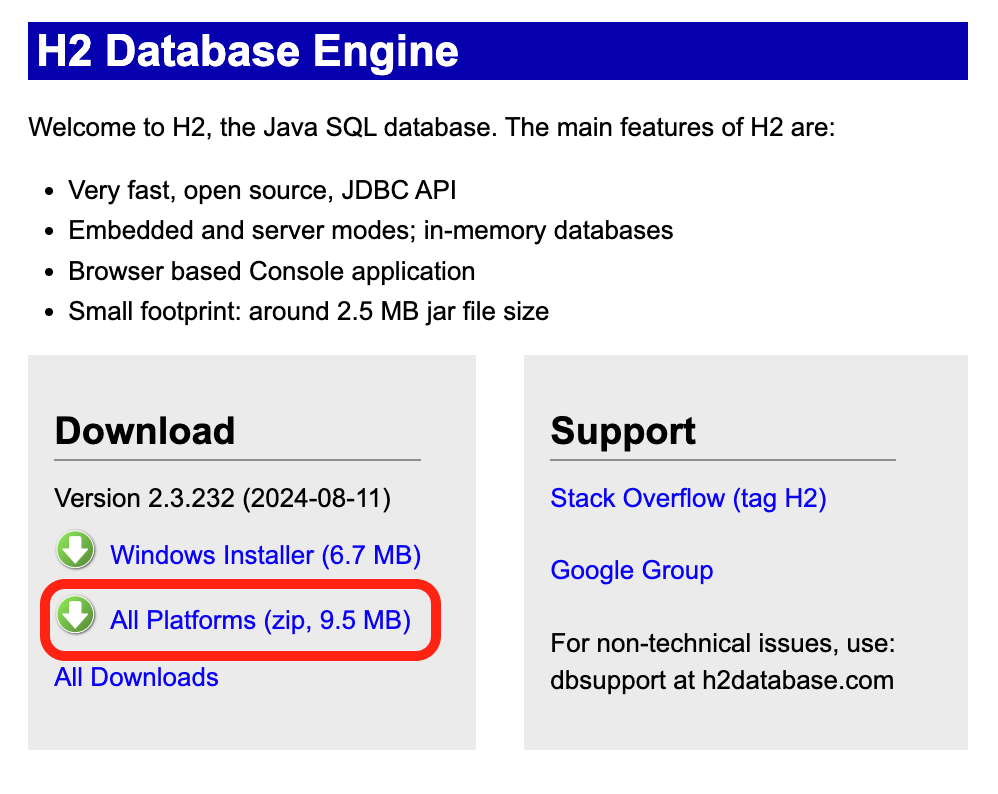Click the Version 2.3.232 (2024-08-11) text
The width and height of the screenshot is (998, 794).
pyautogui.click(x=223, y=499)
